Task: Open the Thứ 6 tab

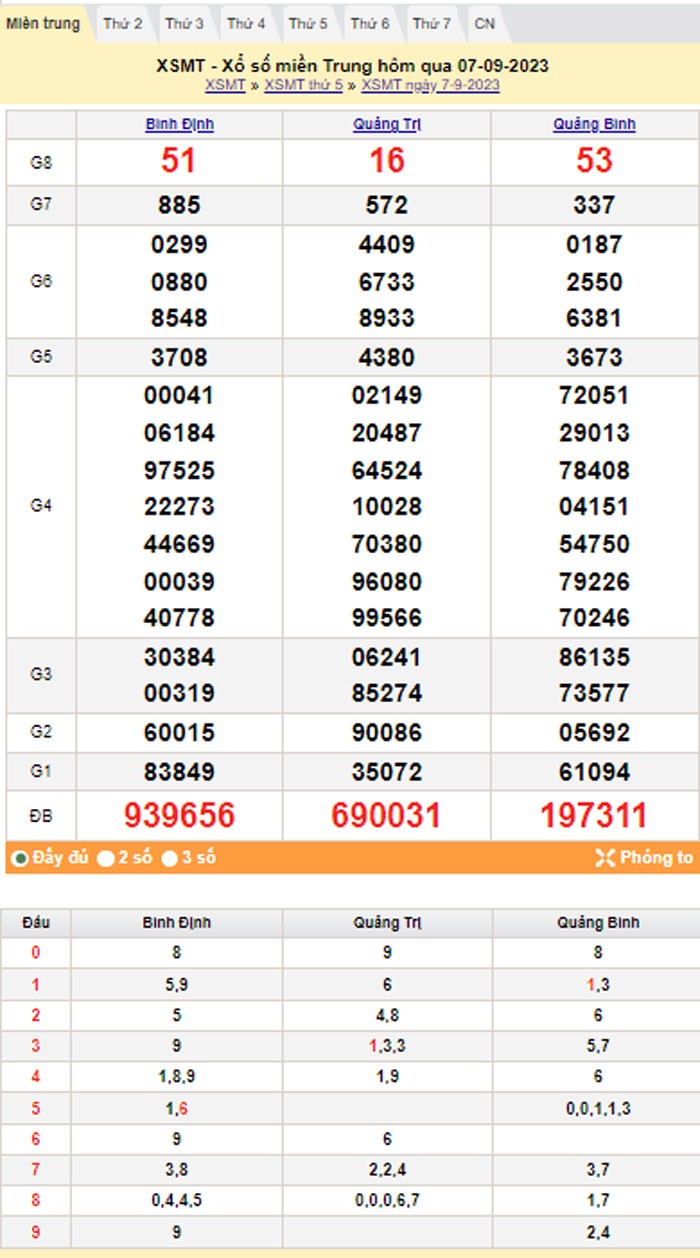Action: coord(370,23)
